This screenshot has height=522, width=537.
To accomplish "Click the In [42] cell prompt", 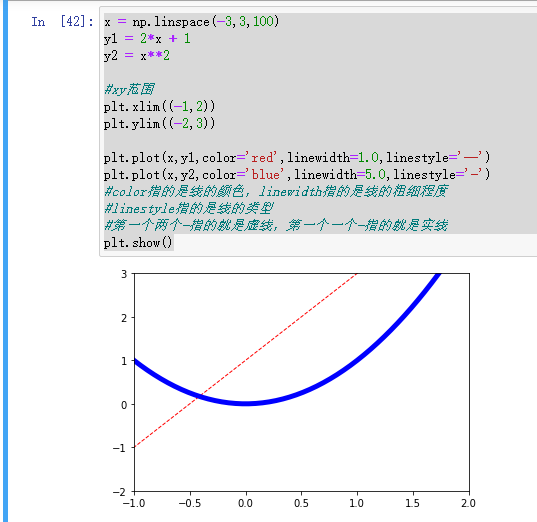I will tap(62, 22).
